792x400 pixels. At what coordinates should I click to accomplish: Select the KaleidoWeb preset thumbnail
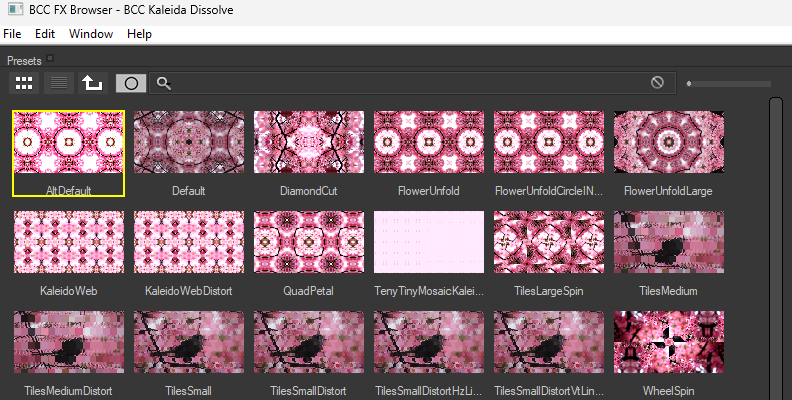coord(69,242)
